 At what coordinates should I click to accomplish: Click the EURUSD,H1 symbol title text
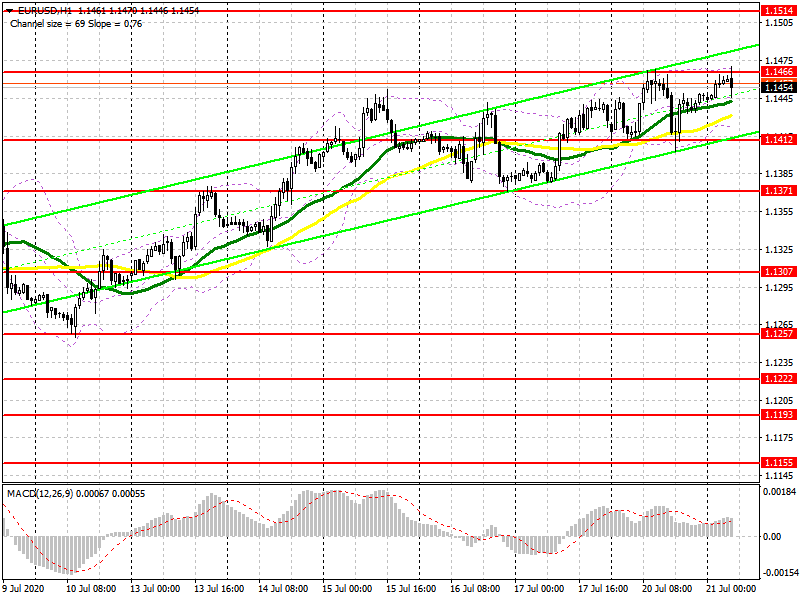[45, 11]
